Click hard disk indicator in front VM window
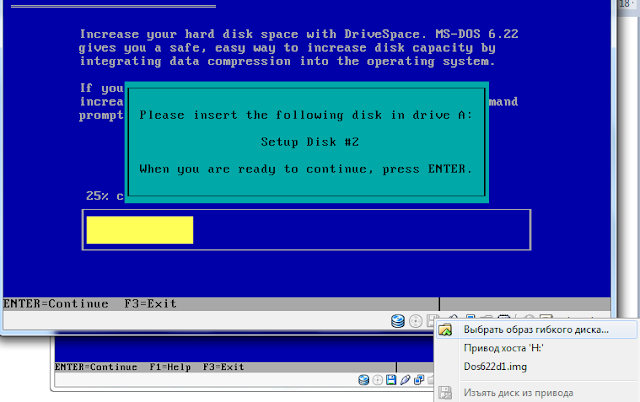The image size is (640, 402). tap(398, 321)
